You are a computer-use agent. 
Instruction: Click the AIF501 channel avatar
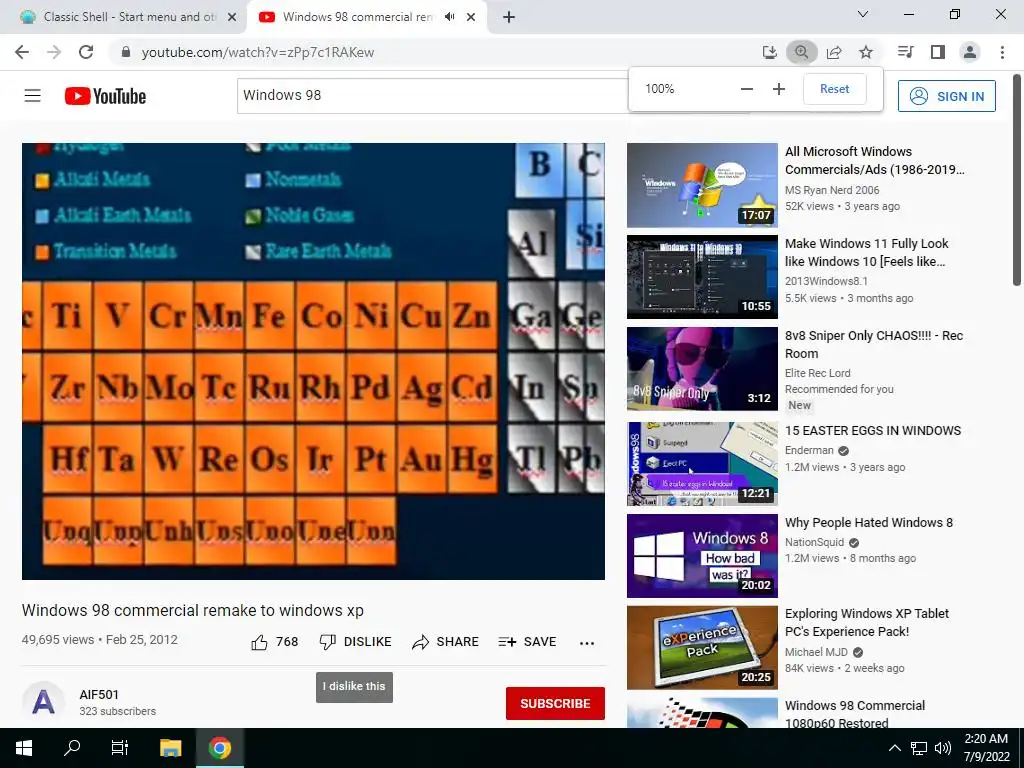coord(43,702)
